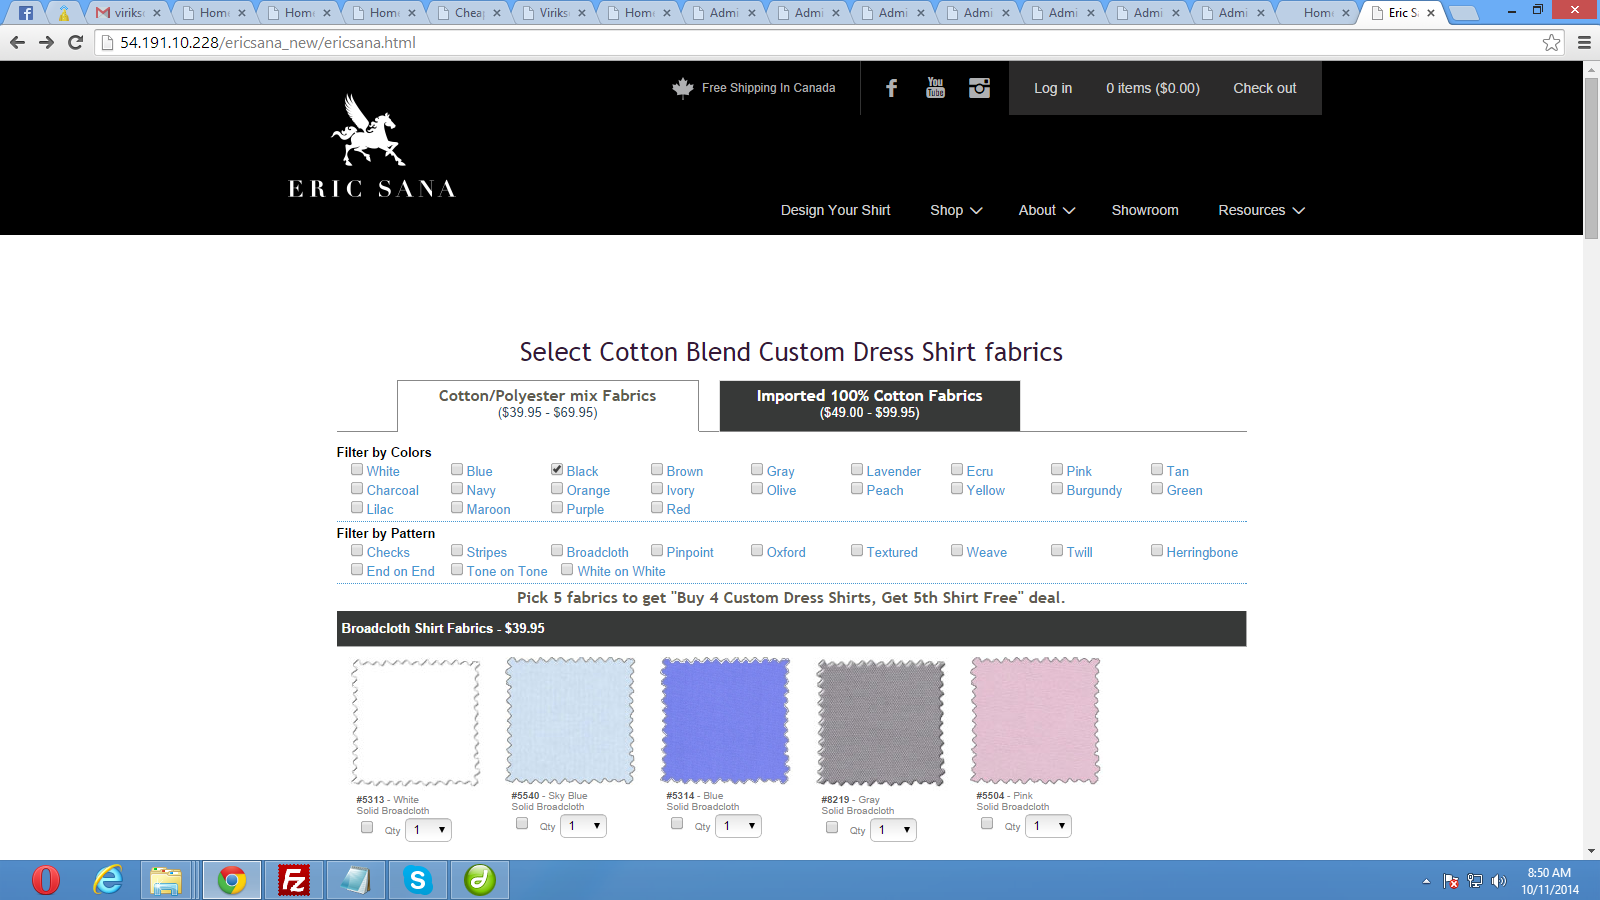Open Qty dropdown for #5540 Sky Blue
The width and height of the screenshot is (1600, 900).
pos(583,826)
